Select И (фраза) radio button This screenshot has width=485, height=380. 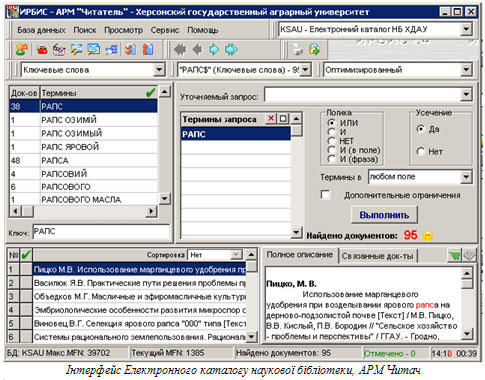click(331, 159)
